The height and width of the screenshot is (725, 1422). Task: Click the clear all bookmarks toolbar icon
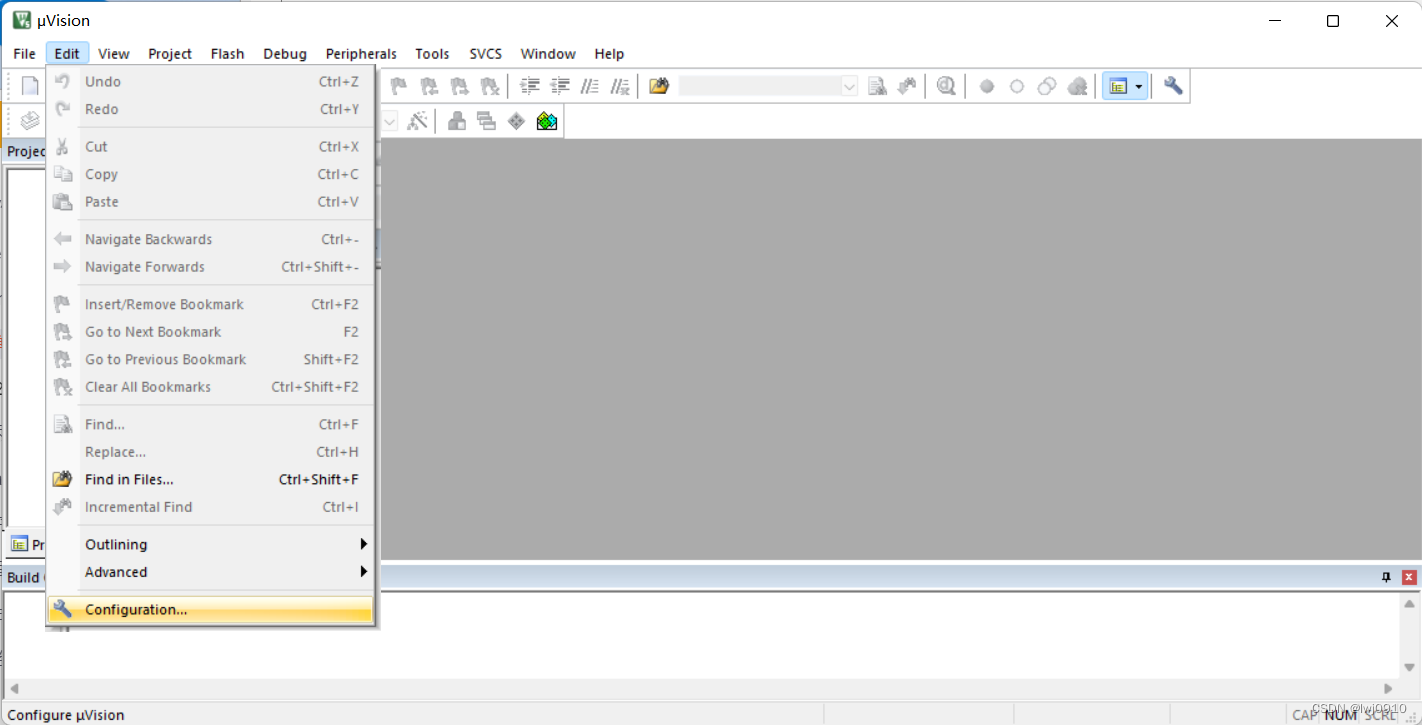[x=489, y=86]
